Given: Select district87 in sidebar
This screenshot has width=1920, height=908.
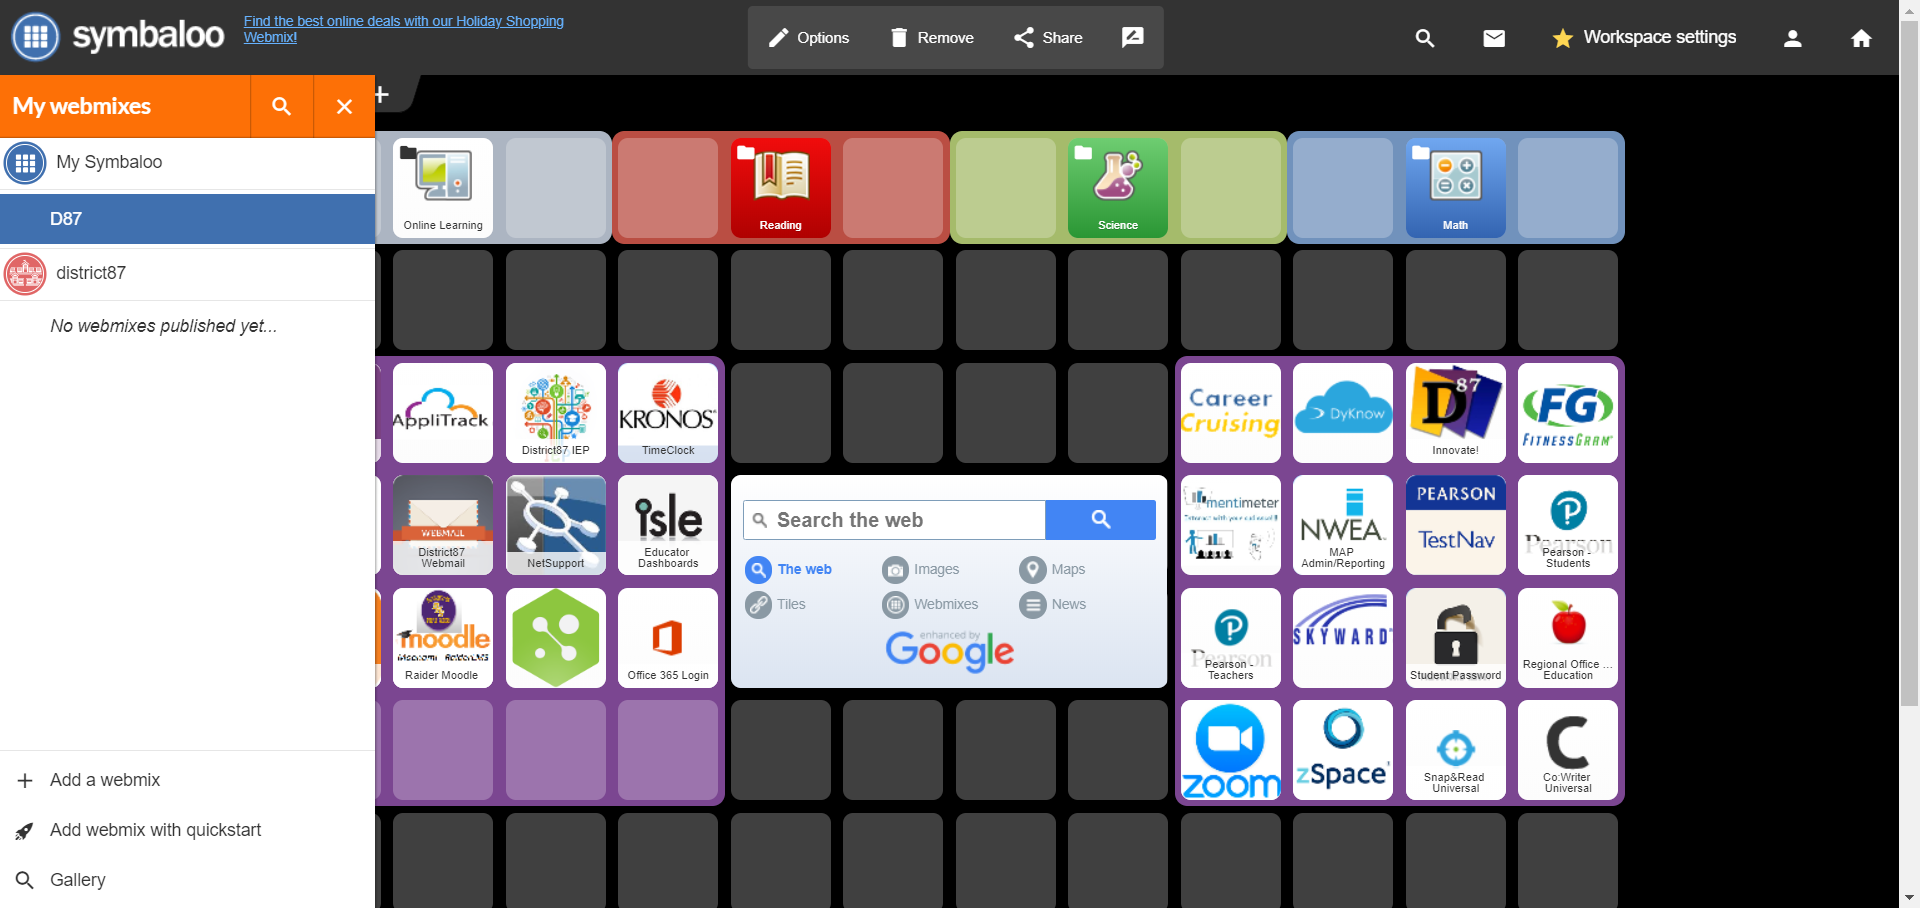Looking at the screenshot, I should (187, 273).
